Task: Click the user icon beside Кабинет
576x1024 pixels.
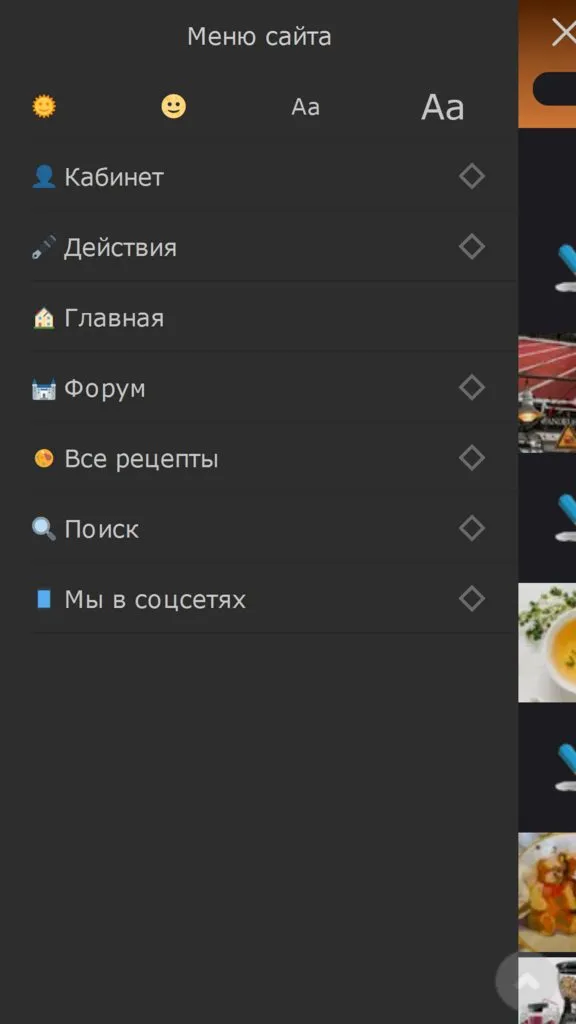Action: pyautogui.click(x=44, y=177)
